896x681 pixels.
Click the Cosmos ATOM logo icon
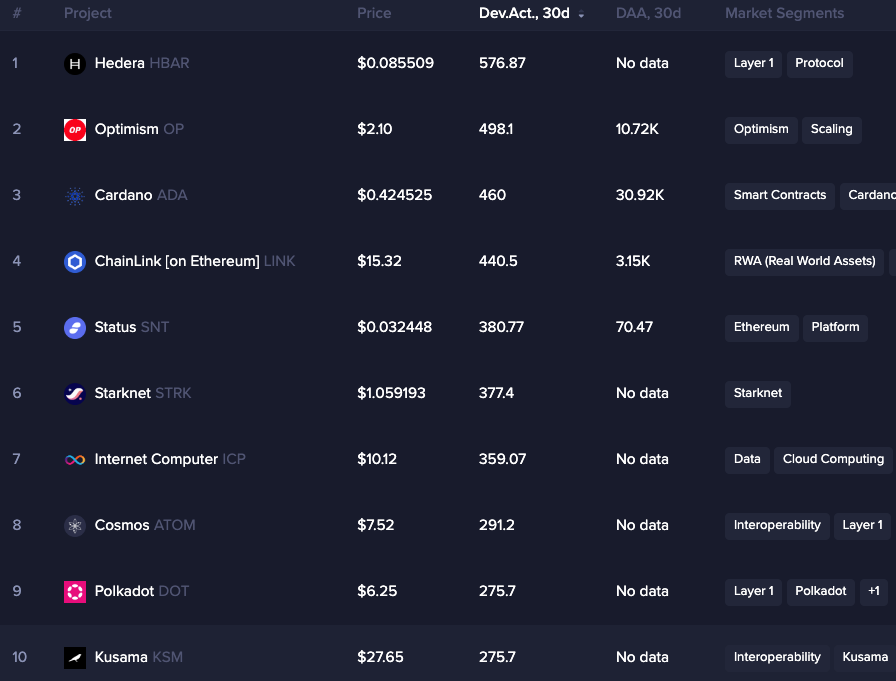[75, 526]
